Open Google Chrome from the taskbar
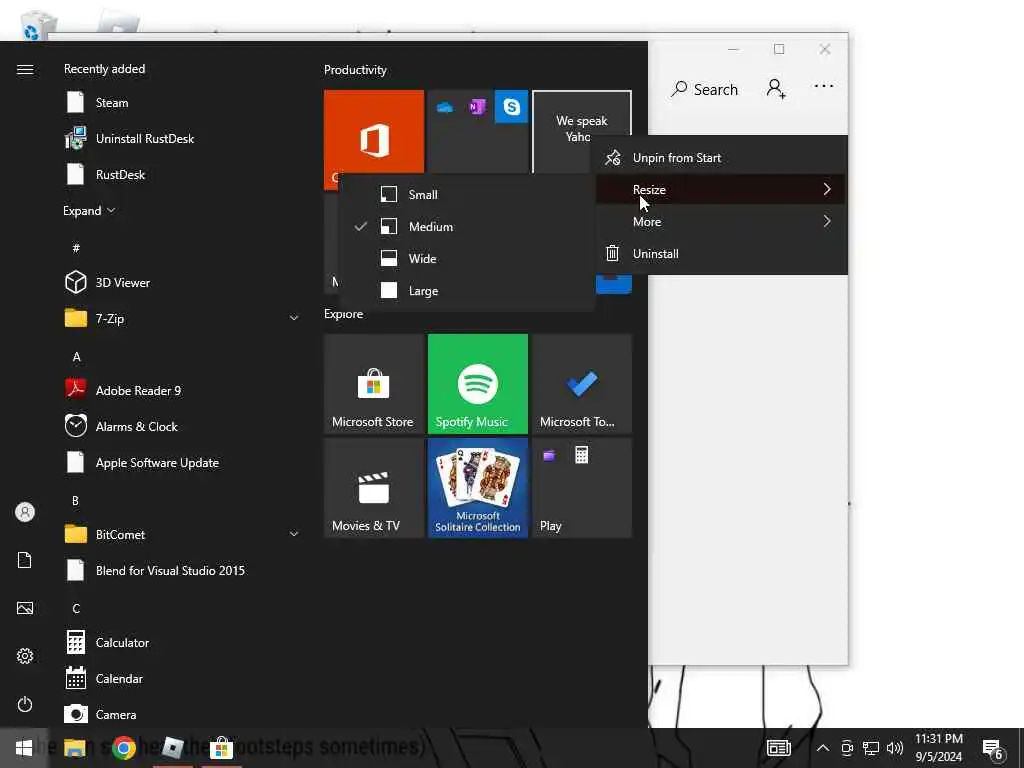 (x=123, y=748)
